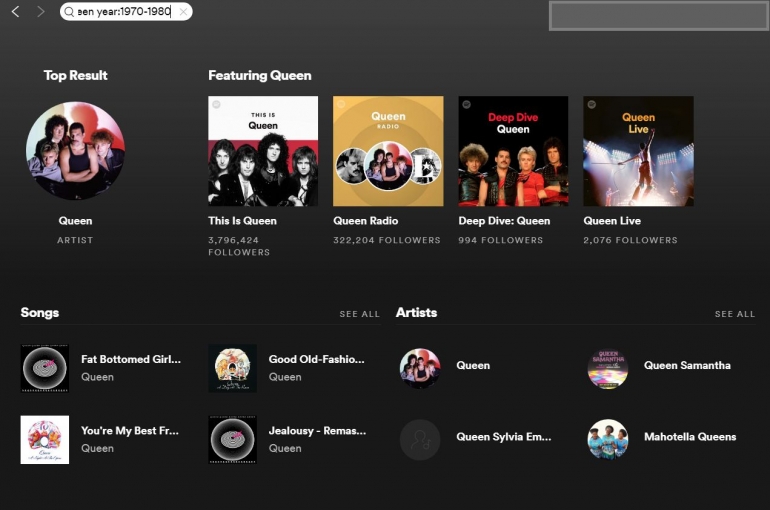Click the search box containing year:1970-1980
Screen dimensions: 770x510
(x=126, y=12)
